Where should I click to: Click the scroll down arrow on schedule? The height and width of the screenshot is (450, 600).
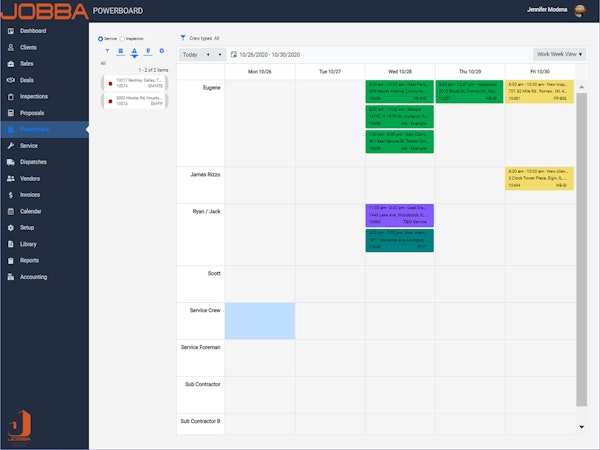[581, 427]
